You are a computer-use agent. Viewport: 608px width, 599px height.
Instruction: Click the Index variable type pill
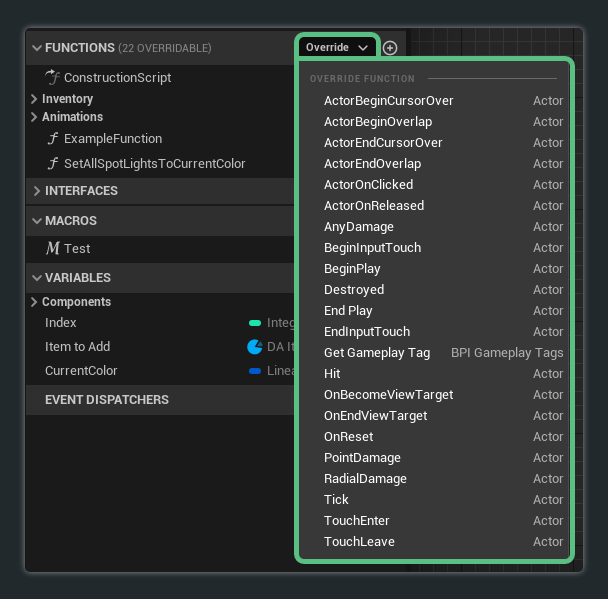coord(255,323)
